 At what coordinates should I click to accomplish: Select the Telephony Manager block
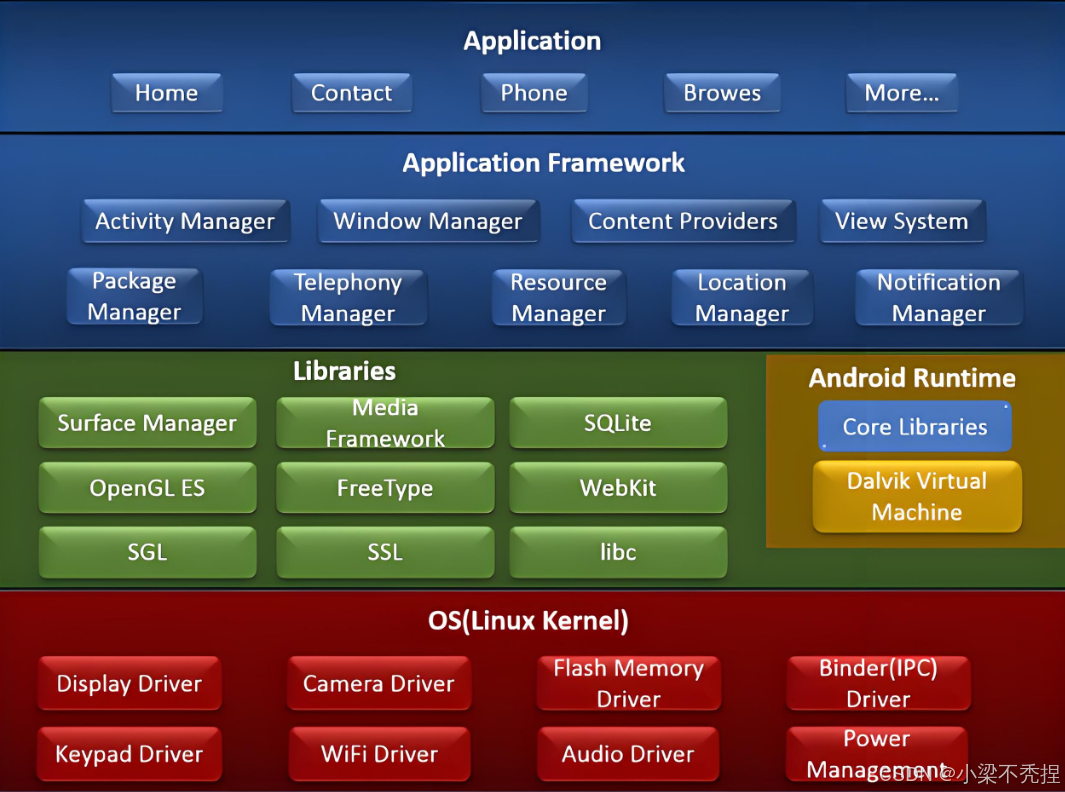coord(348,298)
